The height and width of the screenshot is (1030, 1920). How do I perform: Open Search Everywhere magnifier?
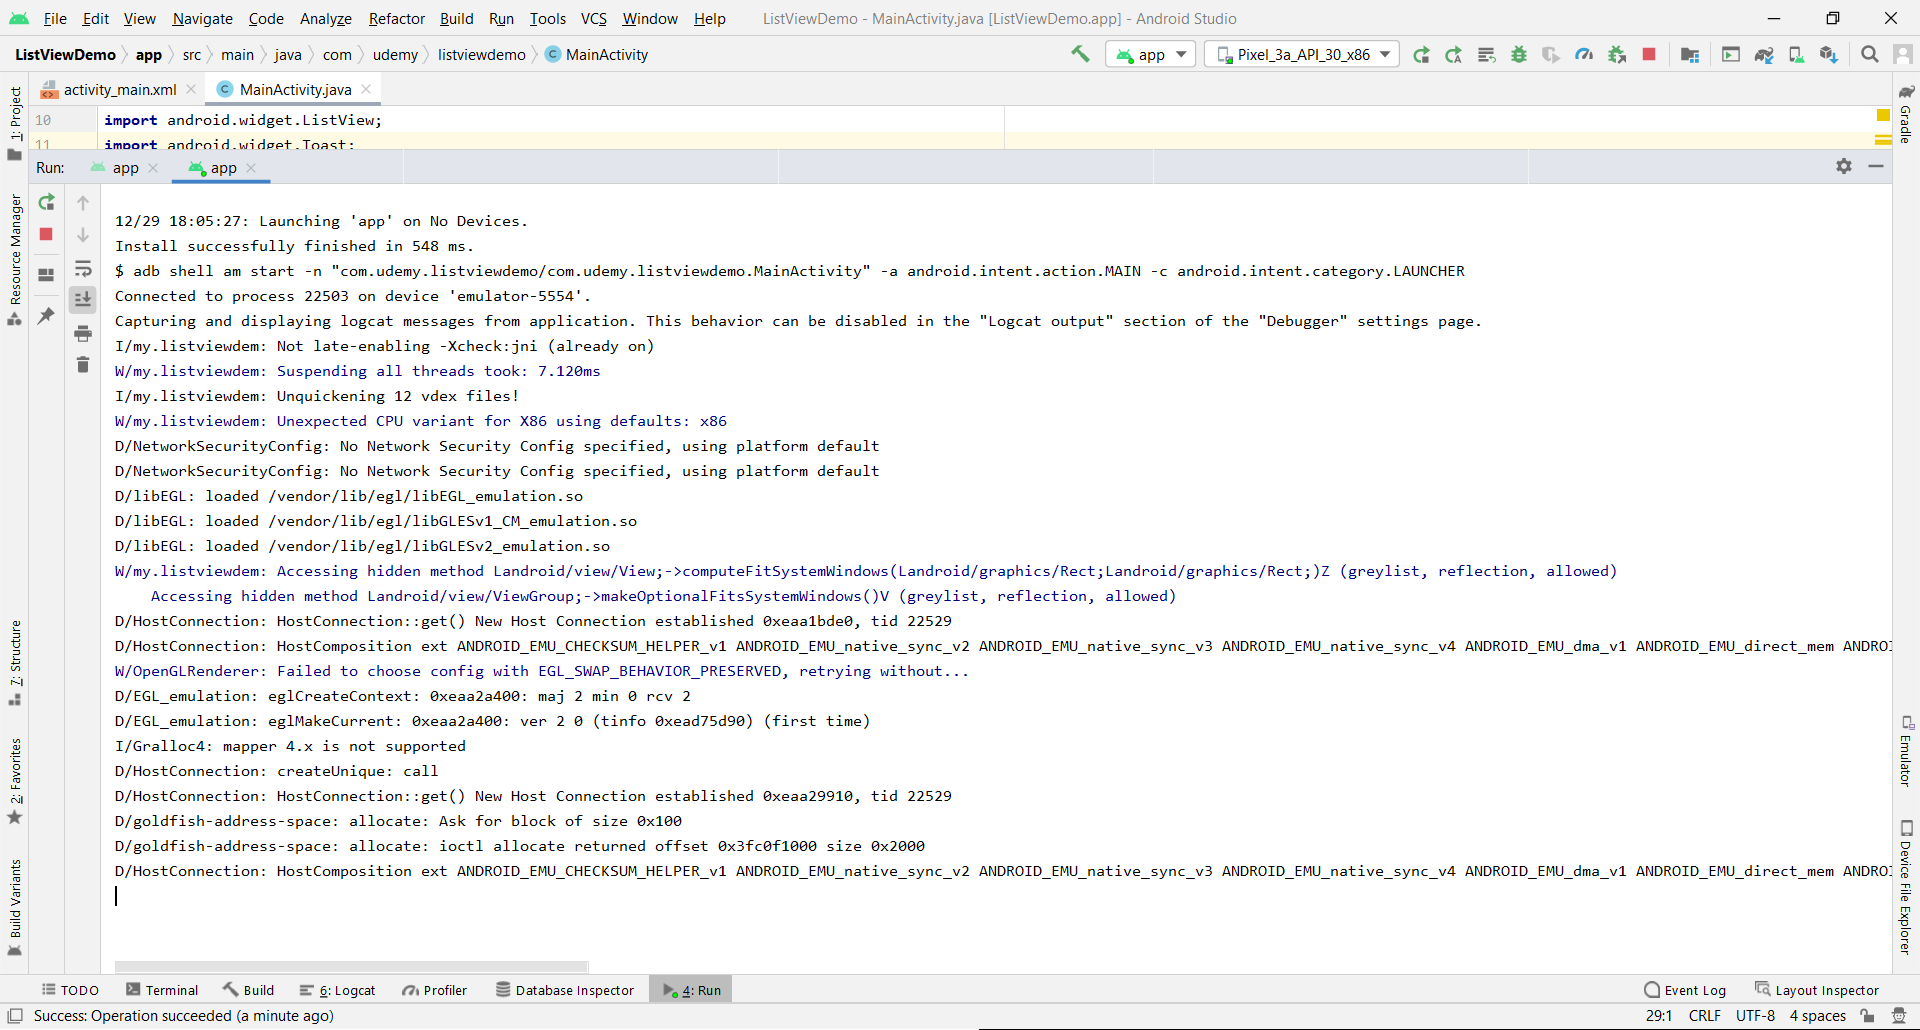click(1869, 54)
